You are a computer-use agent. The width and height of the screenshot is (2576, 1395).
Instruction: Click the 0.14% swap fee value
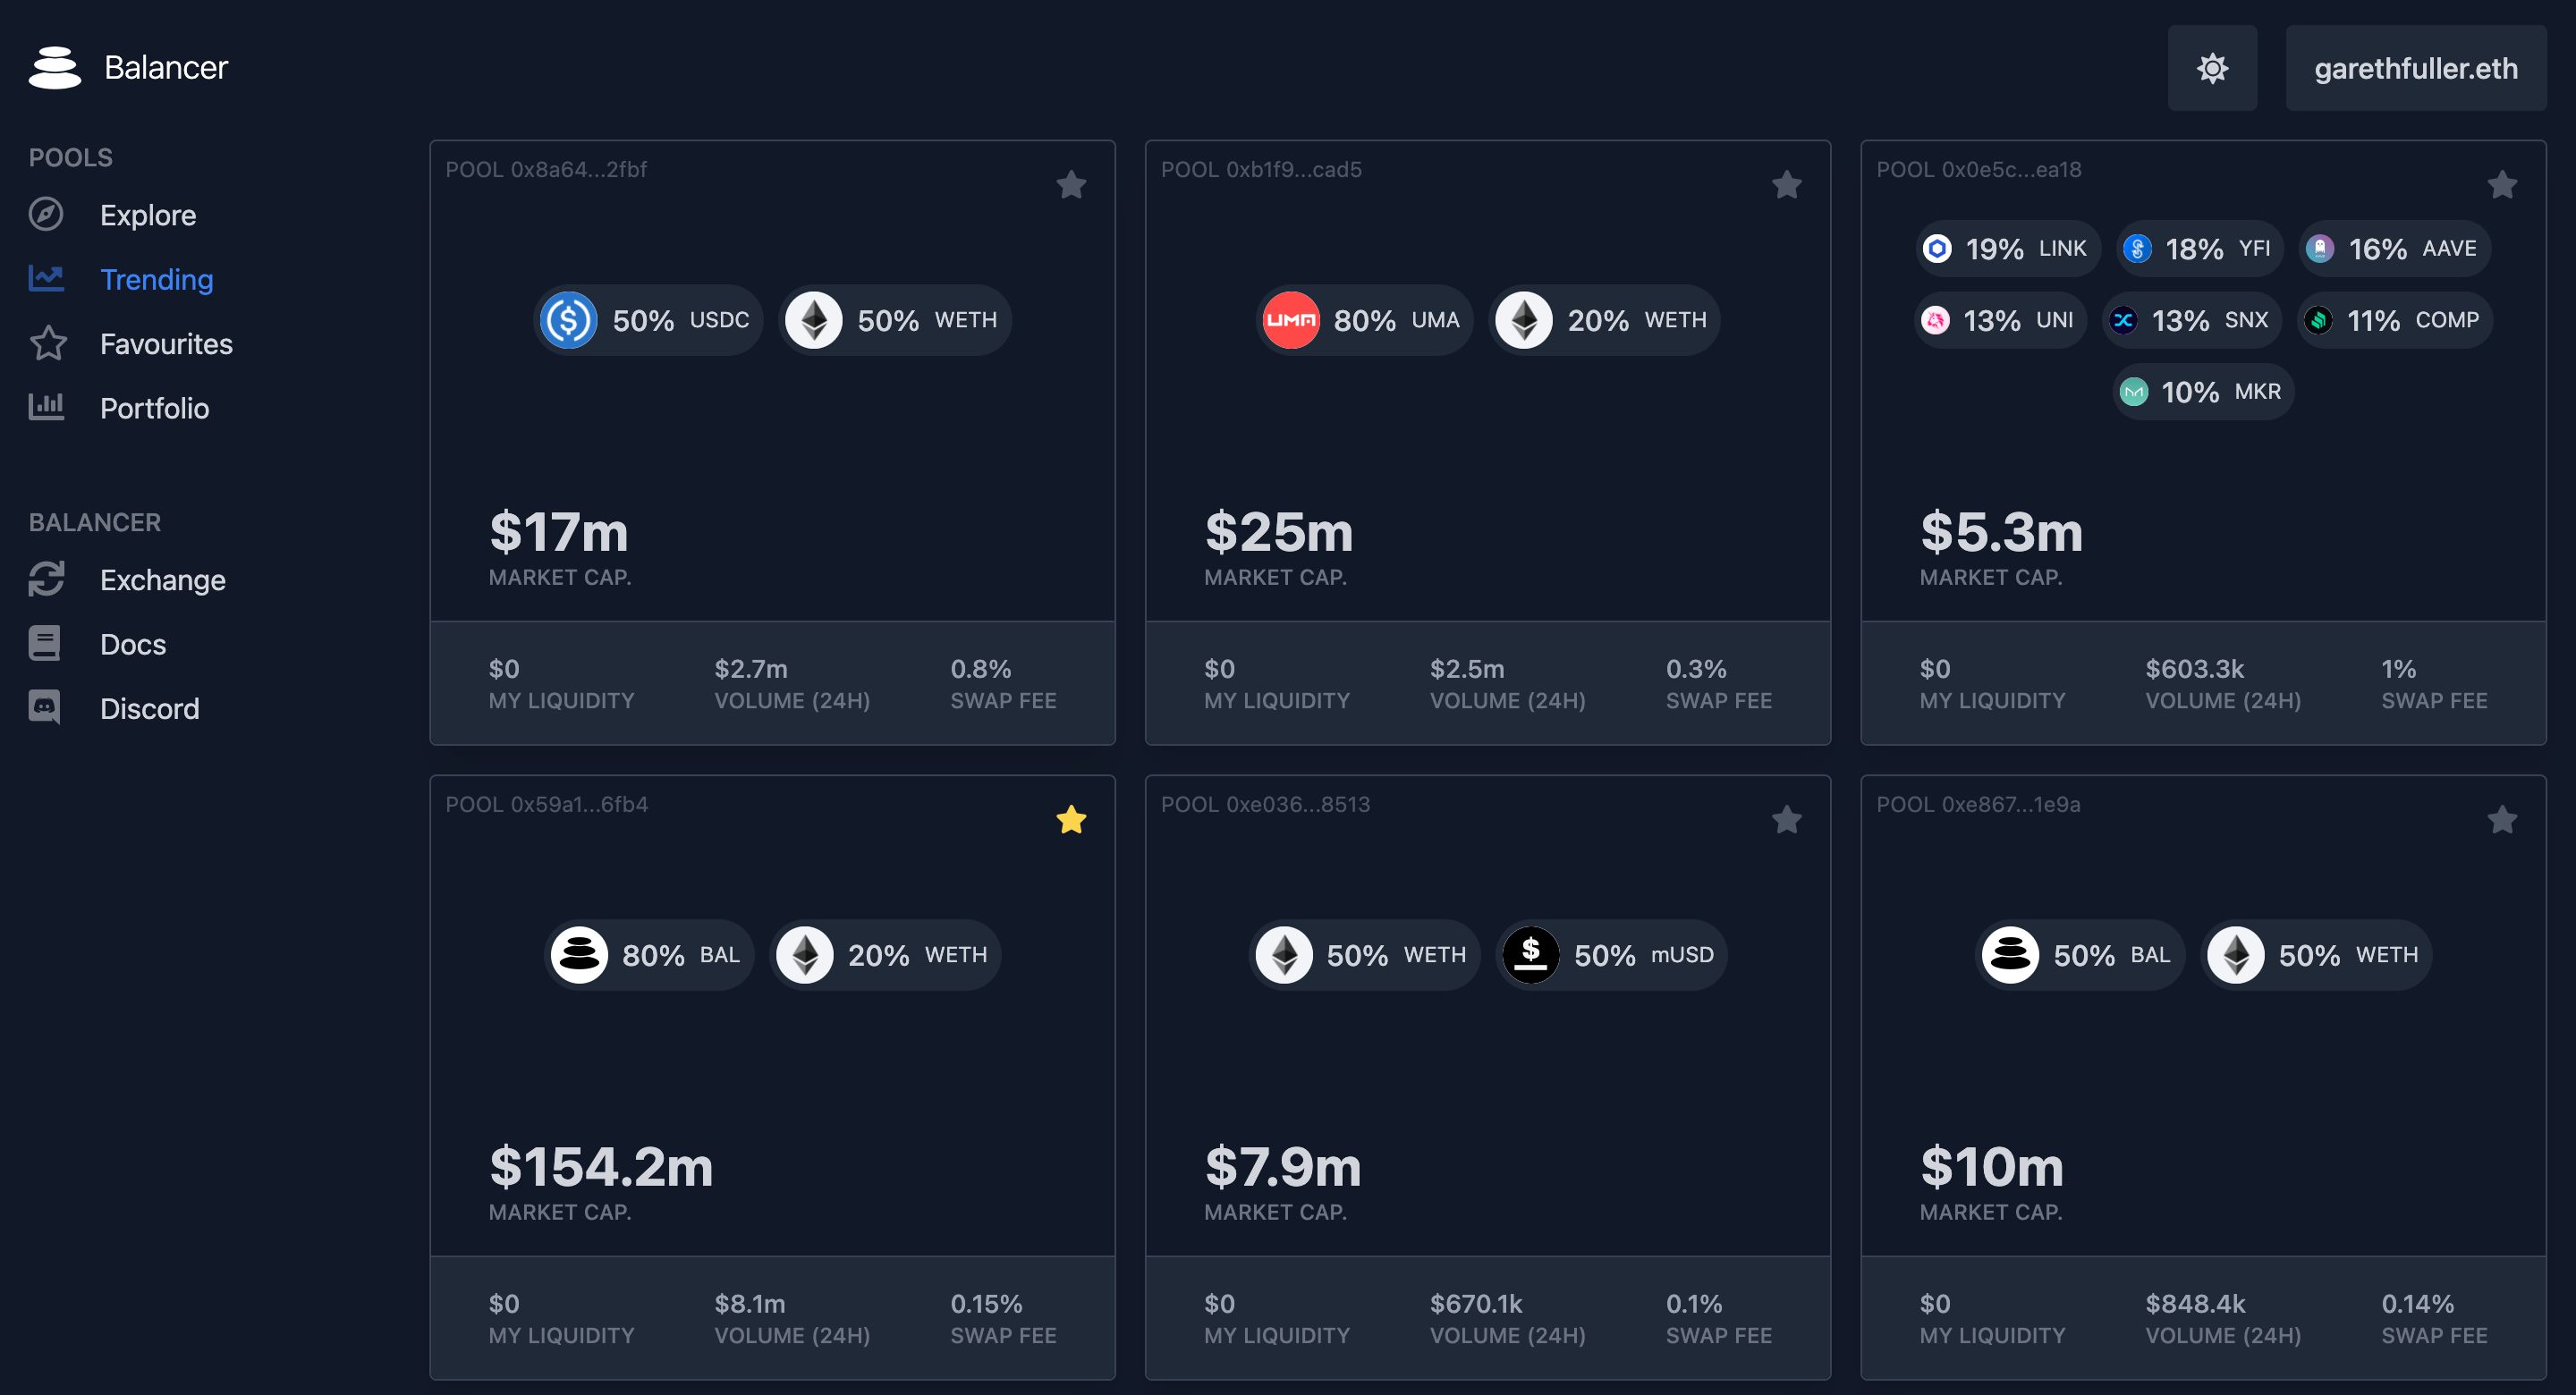pyautogui.click(x=2417, y=1304)
